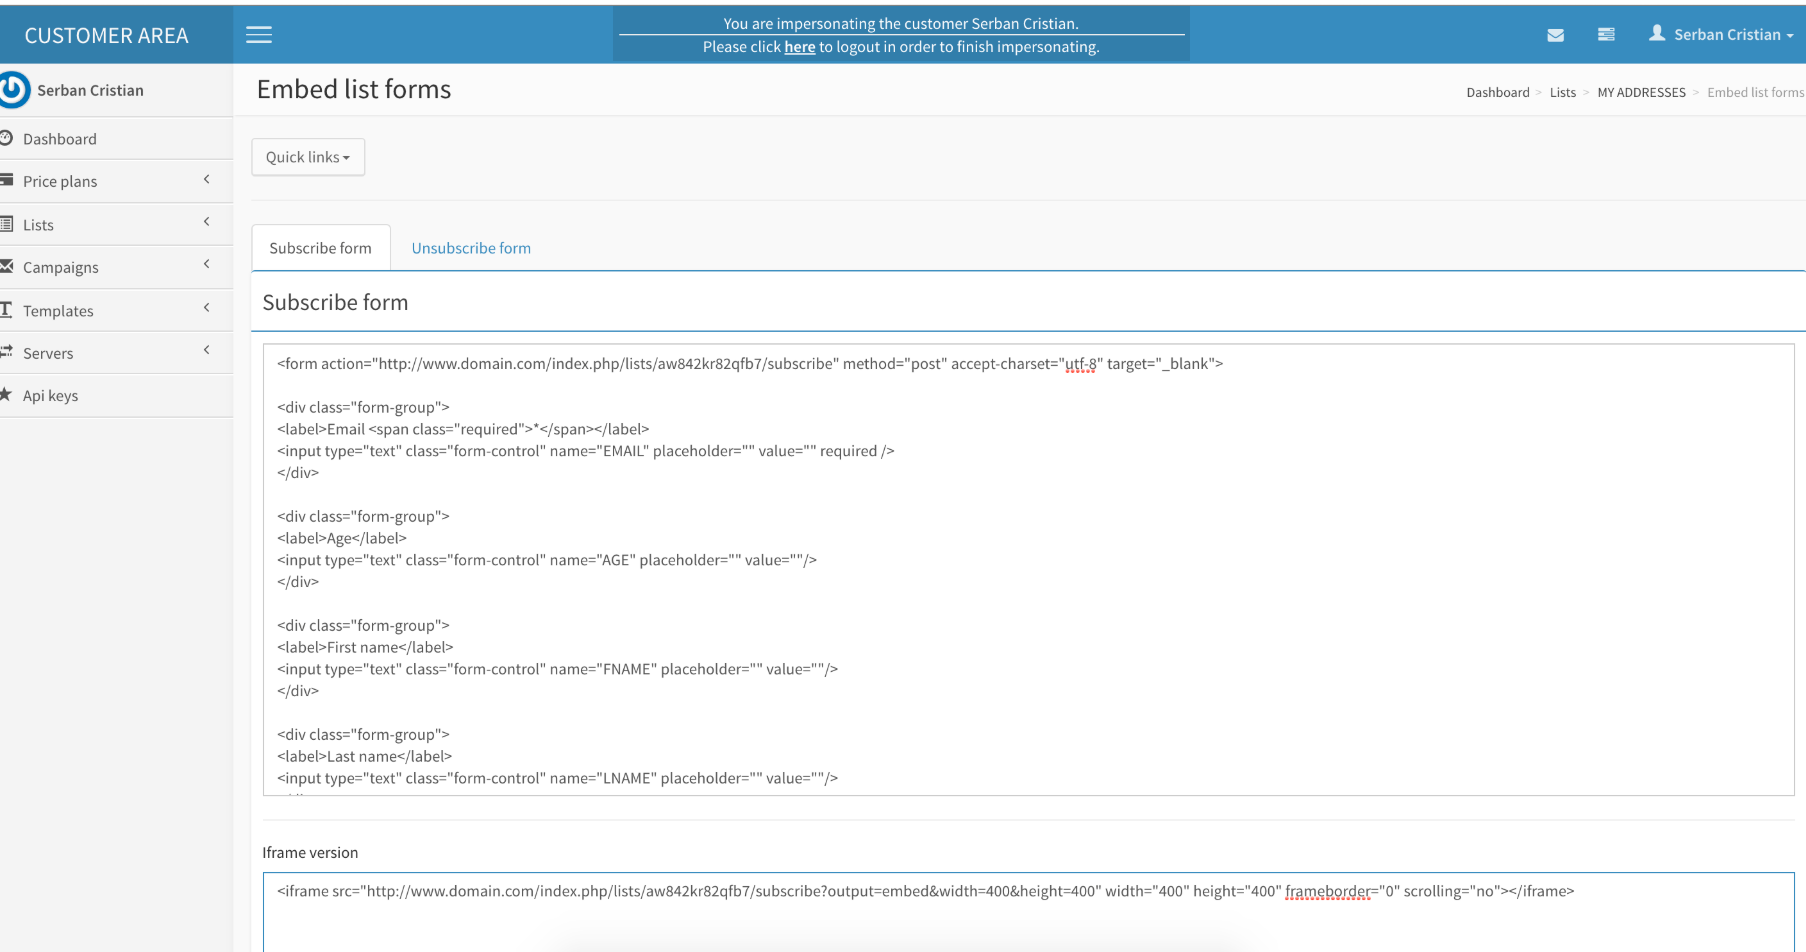Click the LNAME input code line
The height and width of the screenshot is (952, 1806).
point(558,778)
